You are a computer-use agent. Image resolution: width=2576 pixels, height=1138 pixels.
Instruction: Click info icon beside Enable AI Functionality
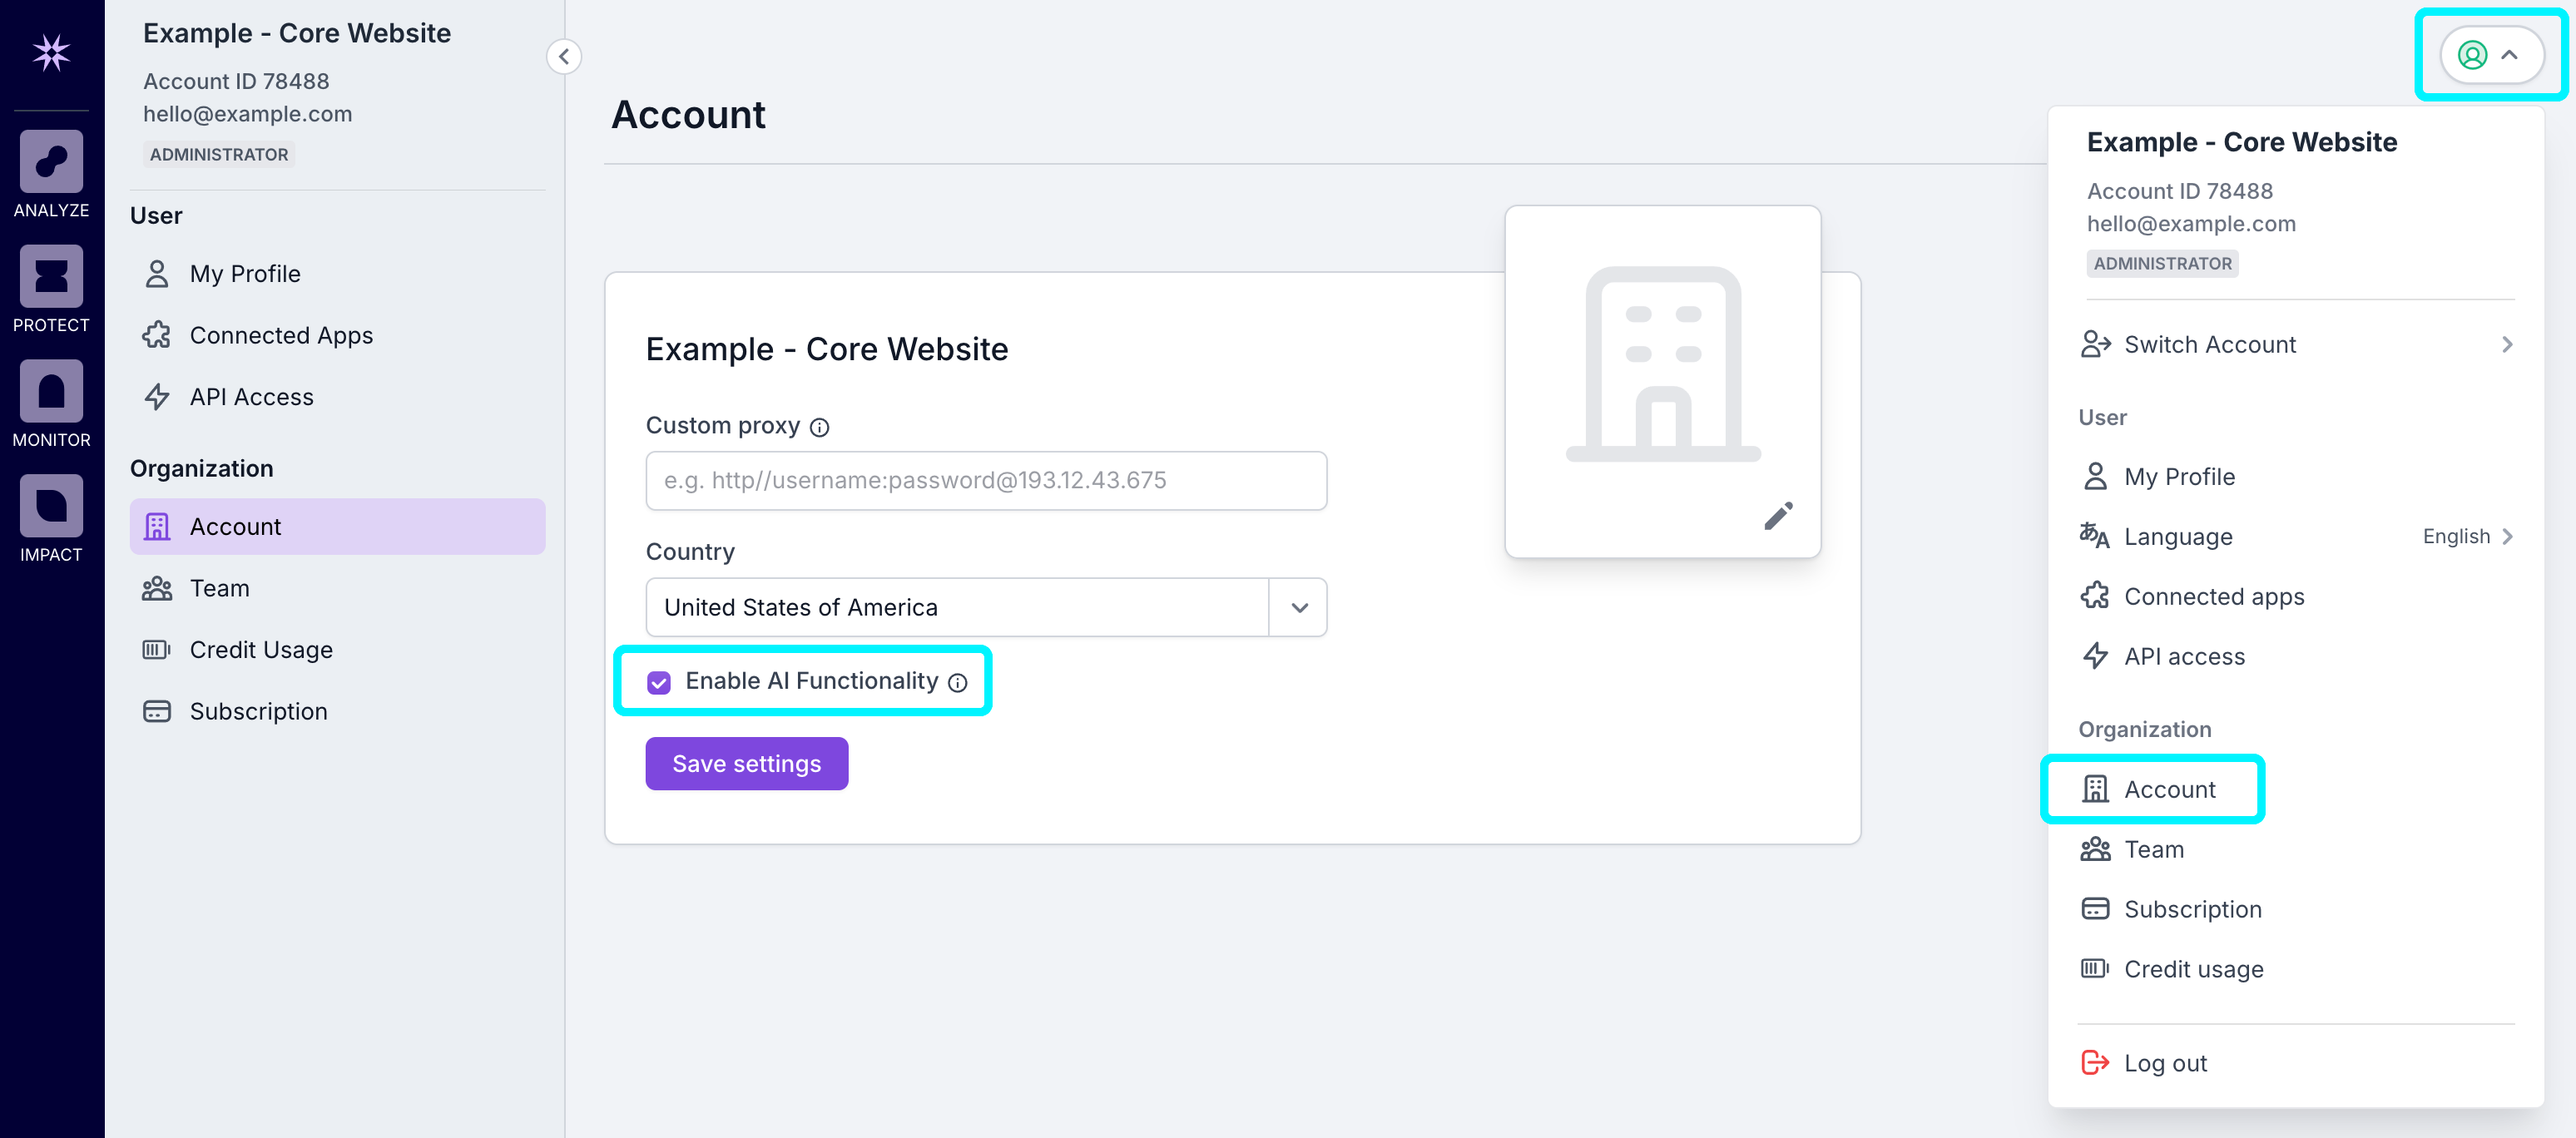click(957, 683)
